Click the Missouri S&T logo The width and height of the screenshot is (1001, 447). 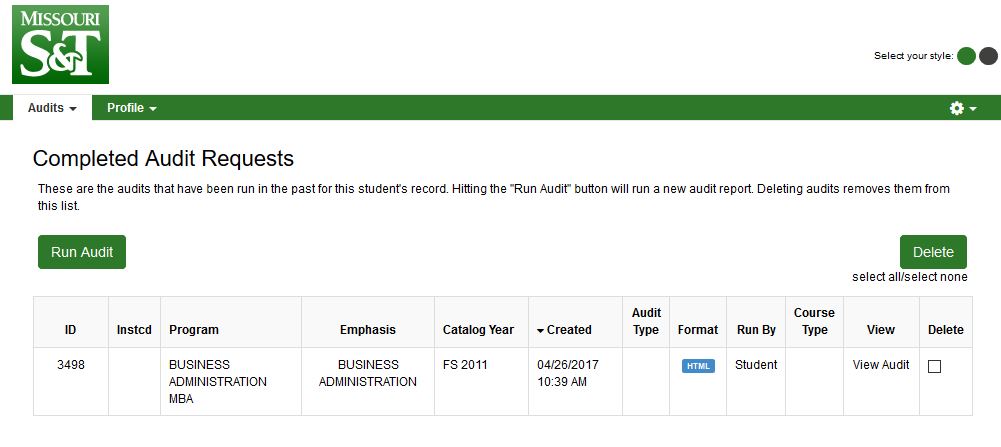pos(60,44)
